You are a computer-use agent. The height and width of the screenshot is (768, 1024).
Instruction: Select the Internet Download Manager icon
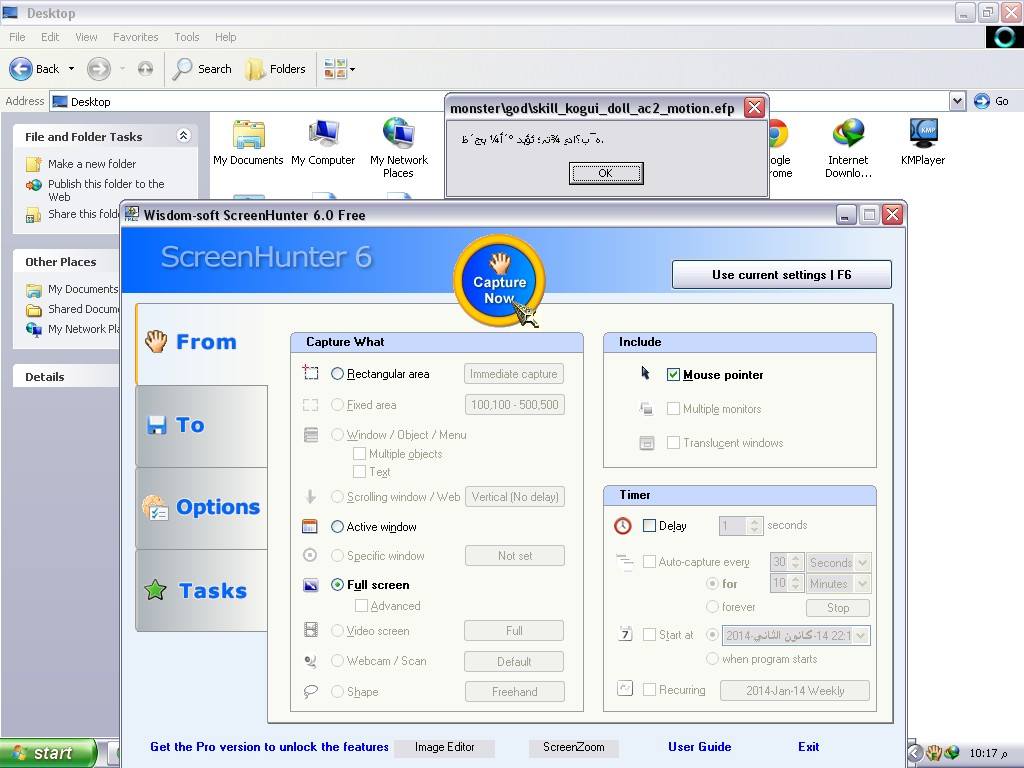[848, 148]
